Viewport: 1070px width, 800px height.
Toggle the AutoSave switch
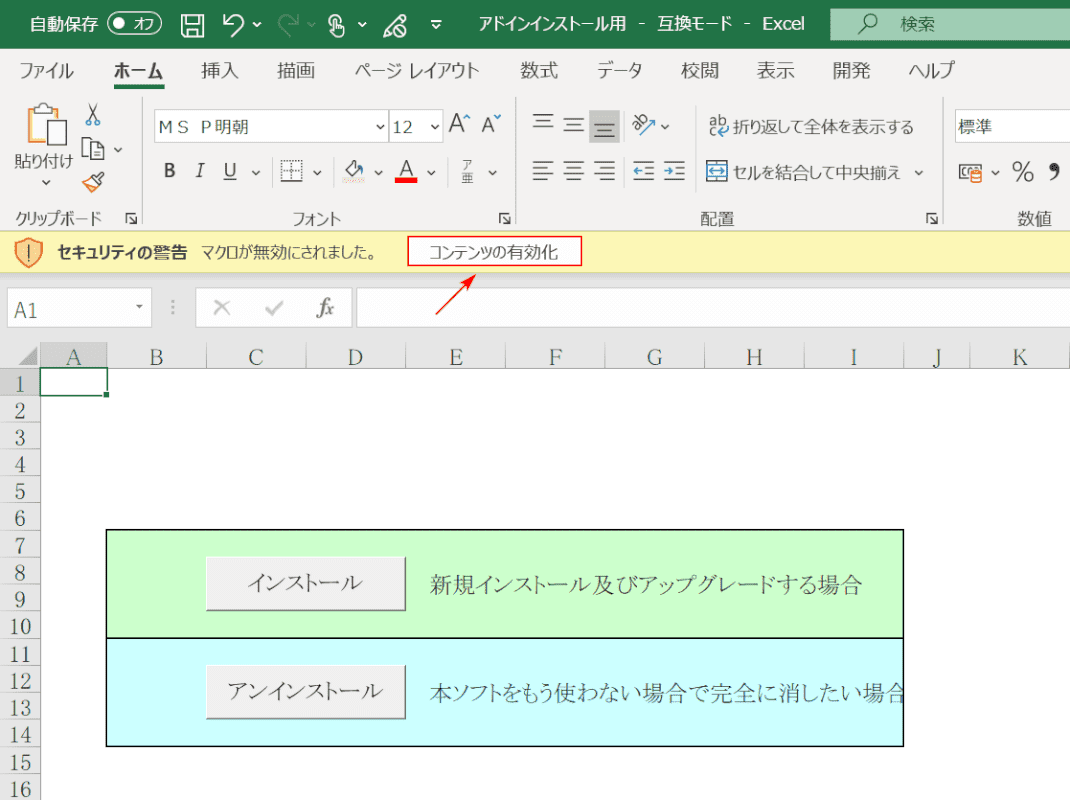[x=134, y=24]
